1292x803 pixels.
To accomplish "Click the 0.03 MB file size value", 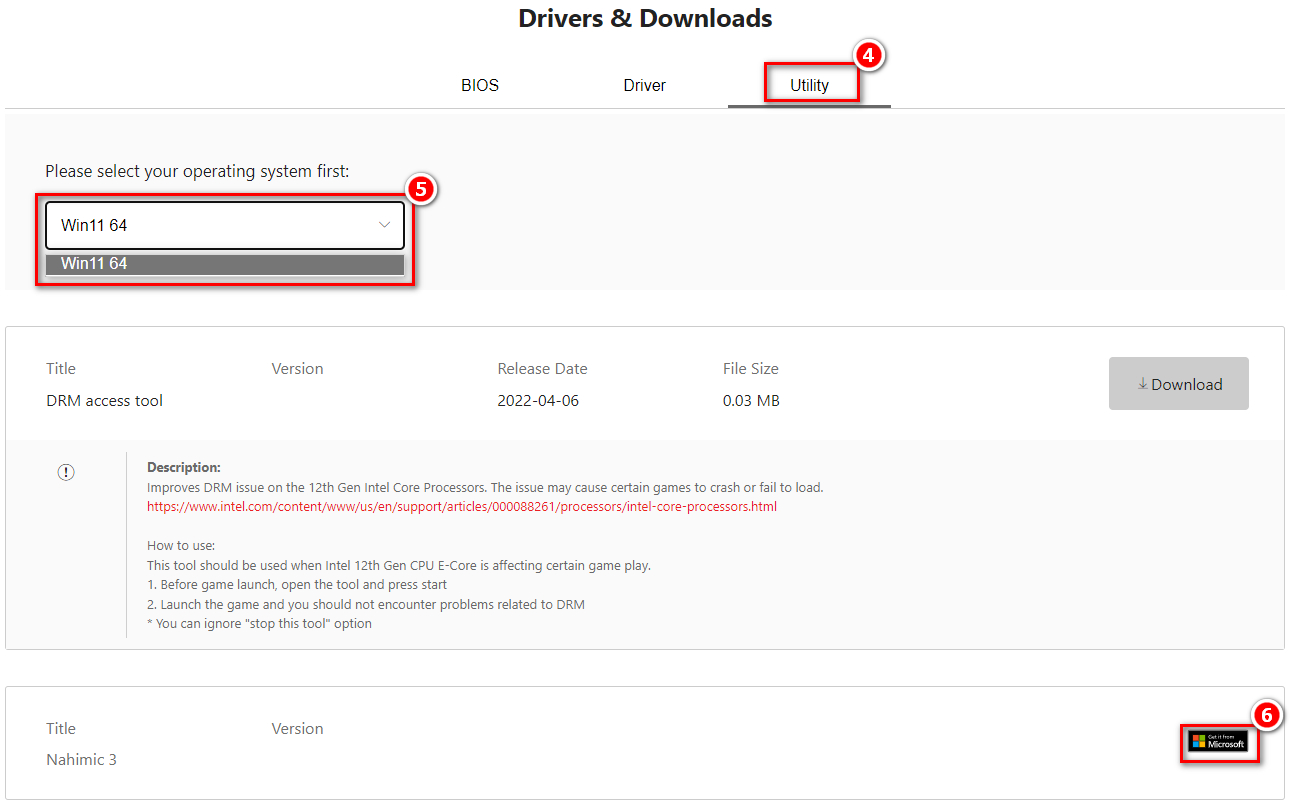I will (750, 401).
